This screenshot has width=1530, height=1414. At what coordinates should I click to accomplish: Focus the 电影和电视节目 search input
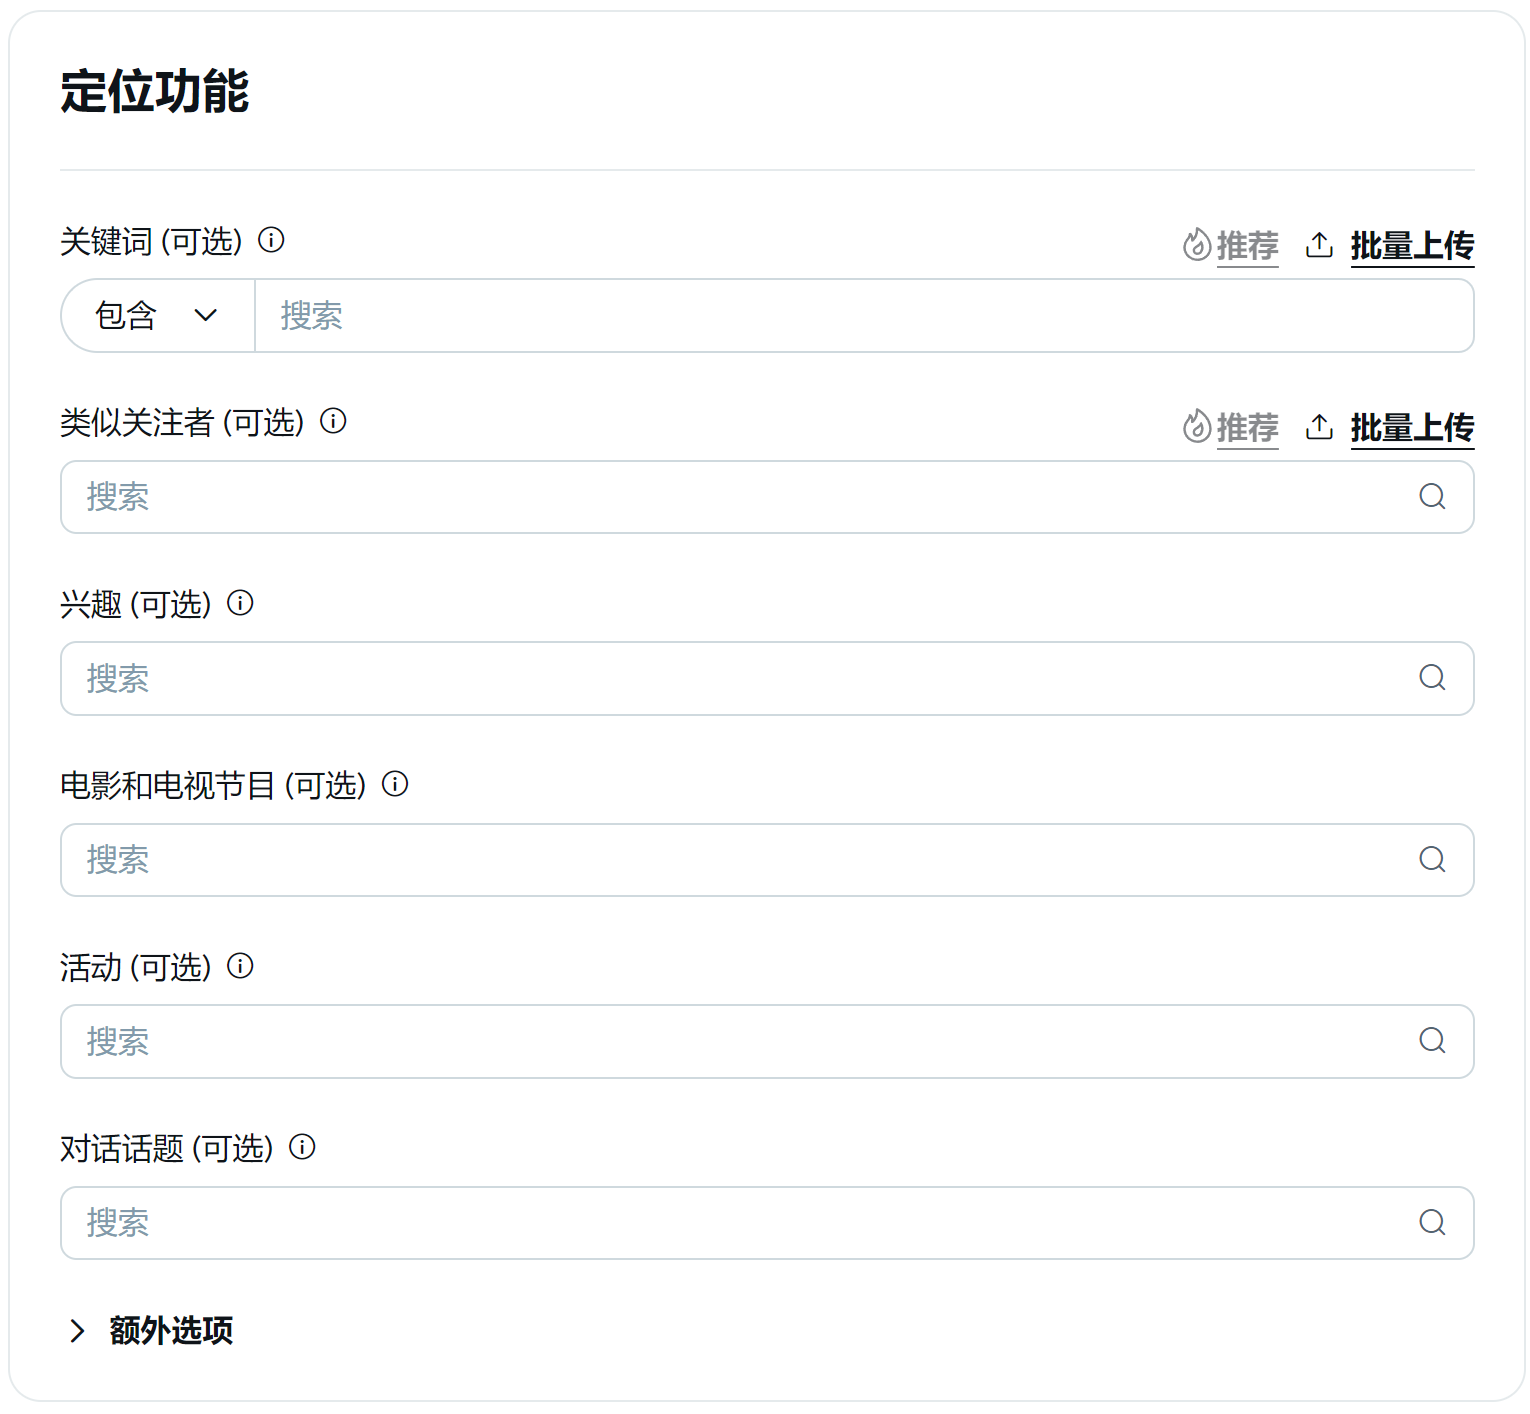[767, 860]
